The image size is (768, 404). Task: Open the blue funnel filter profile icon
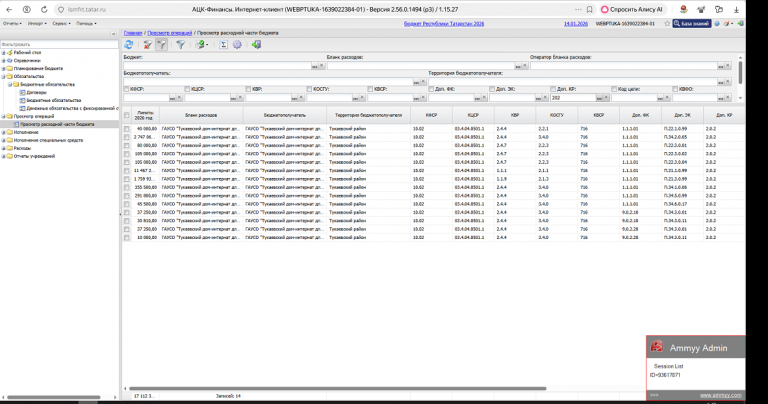[180, 45]
